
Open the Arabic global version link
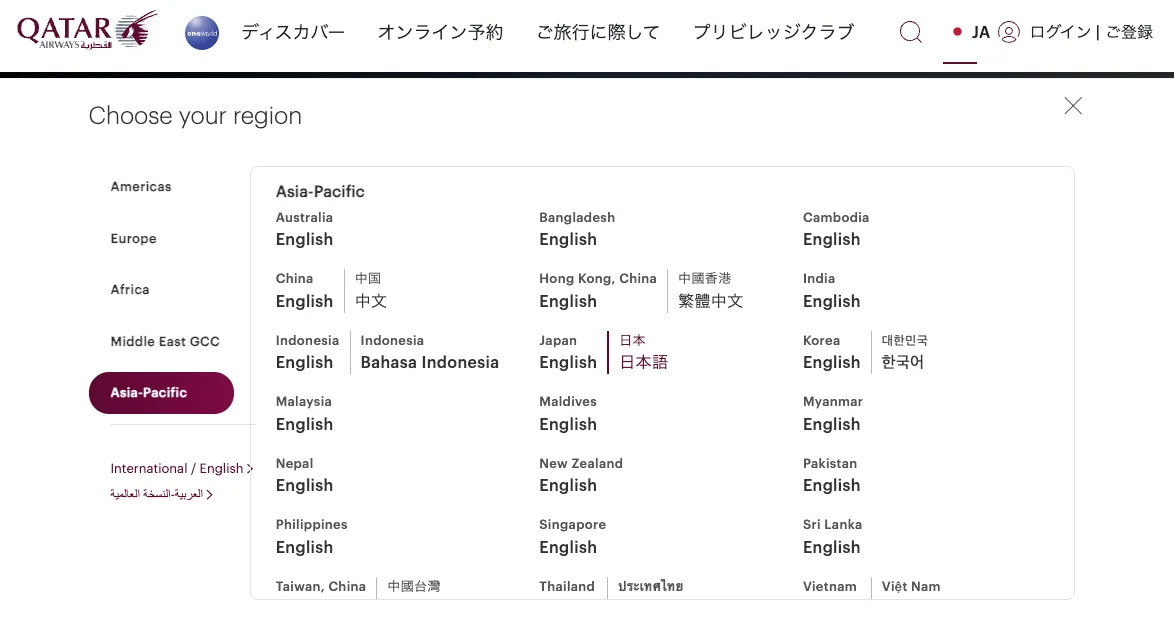tap(161, 494)
